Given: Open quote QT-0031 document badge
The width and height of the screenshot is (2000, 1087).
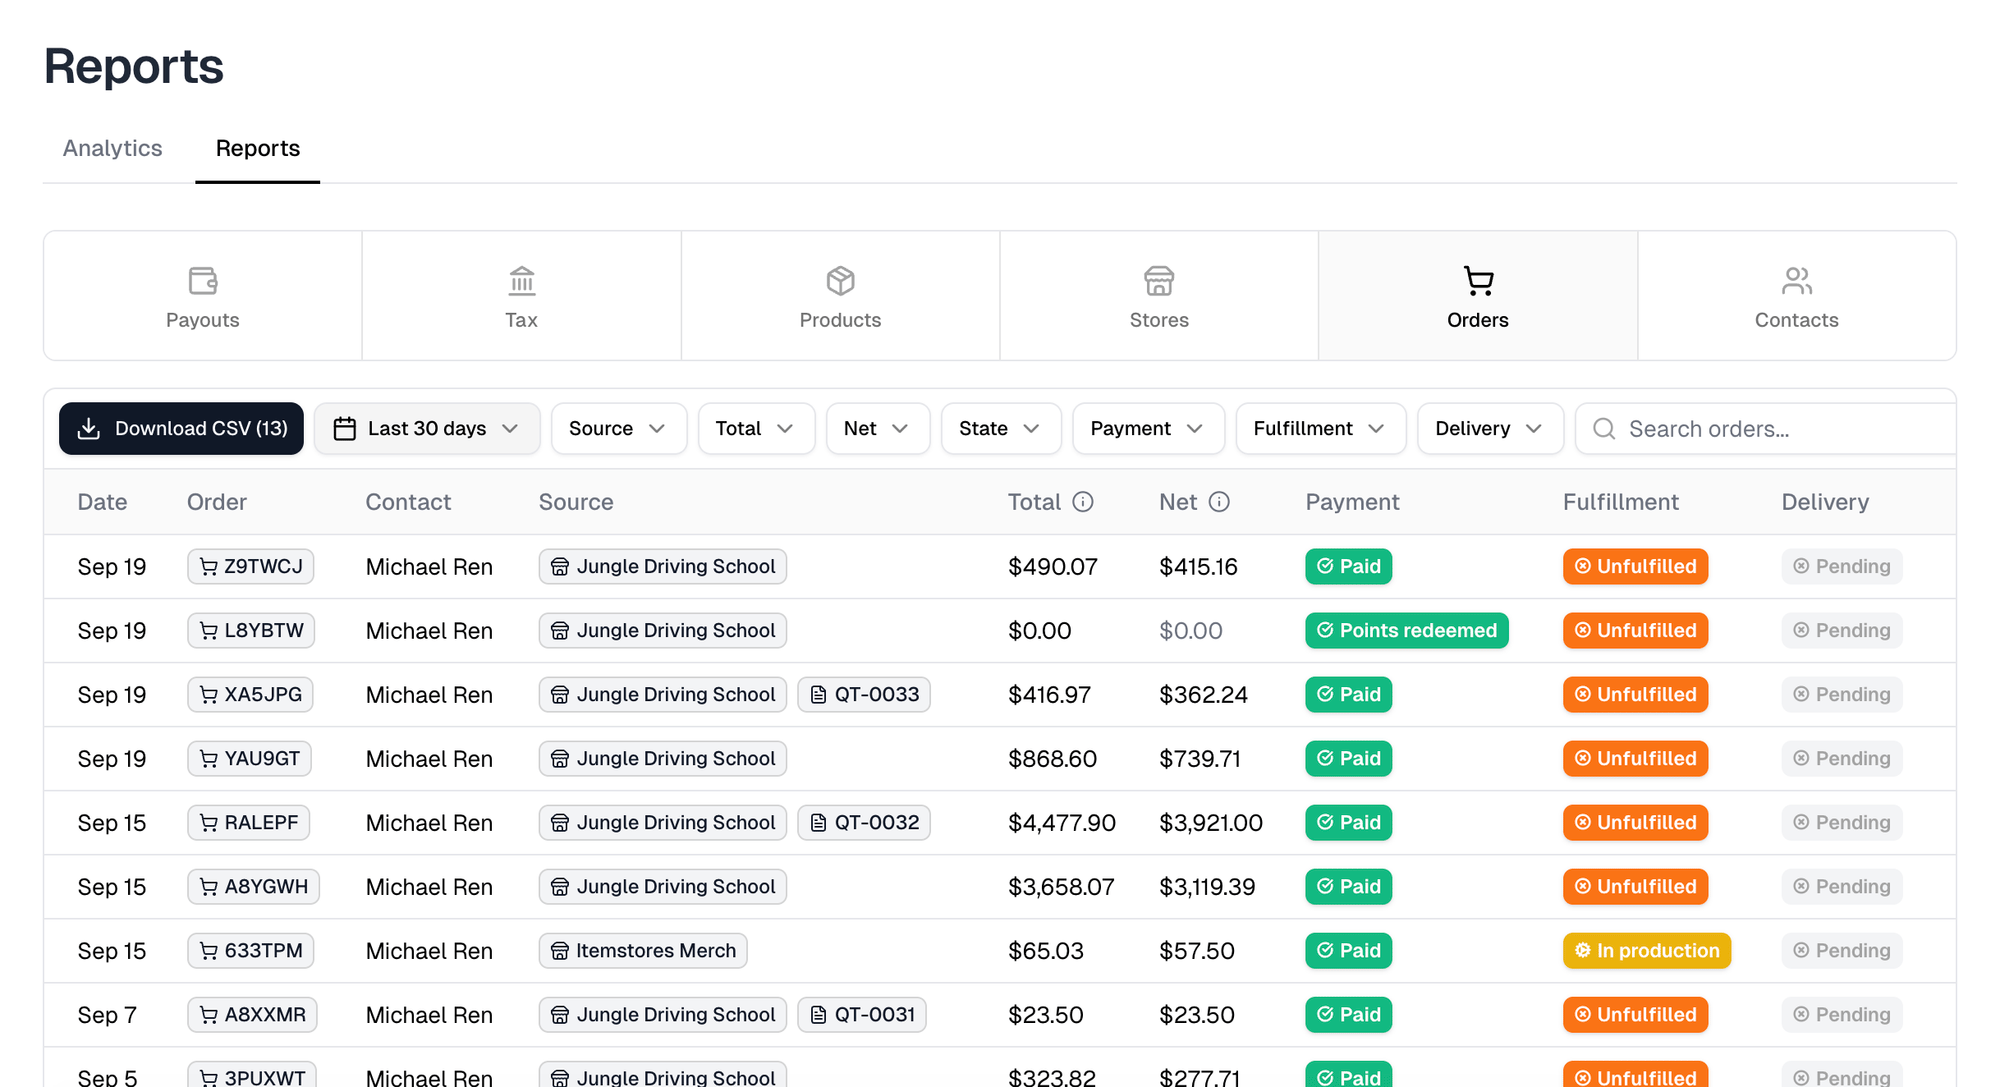Looking at the screenshot, I should pos(862,1014).
